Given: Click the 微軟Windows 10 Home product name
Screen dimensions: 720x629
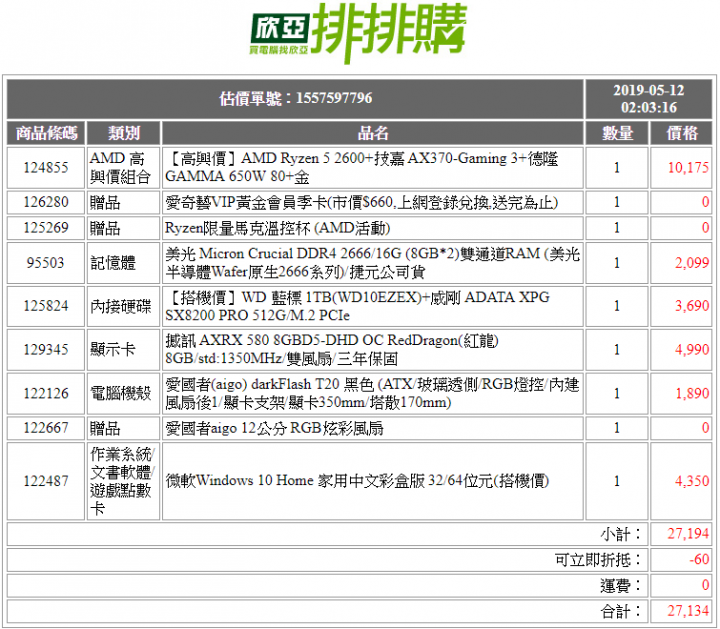Looking at the screenshot, I should coord(357,481).
